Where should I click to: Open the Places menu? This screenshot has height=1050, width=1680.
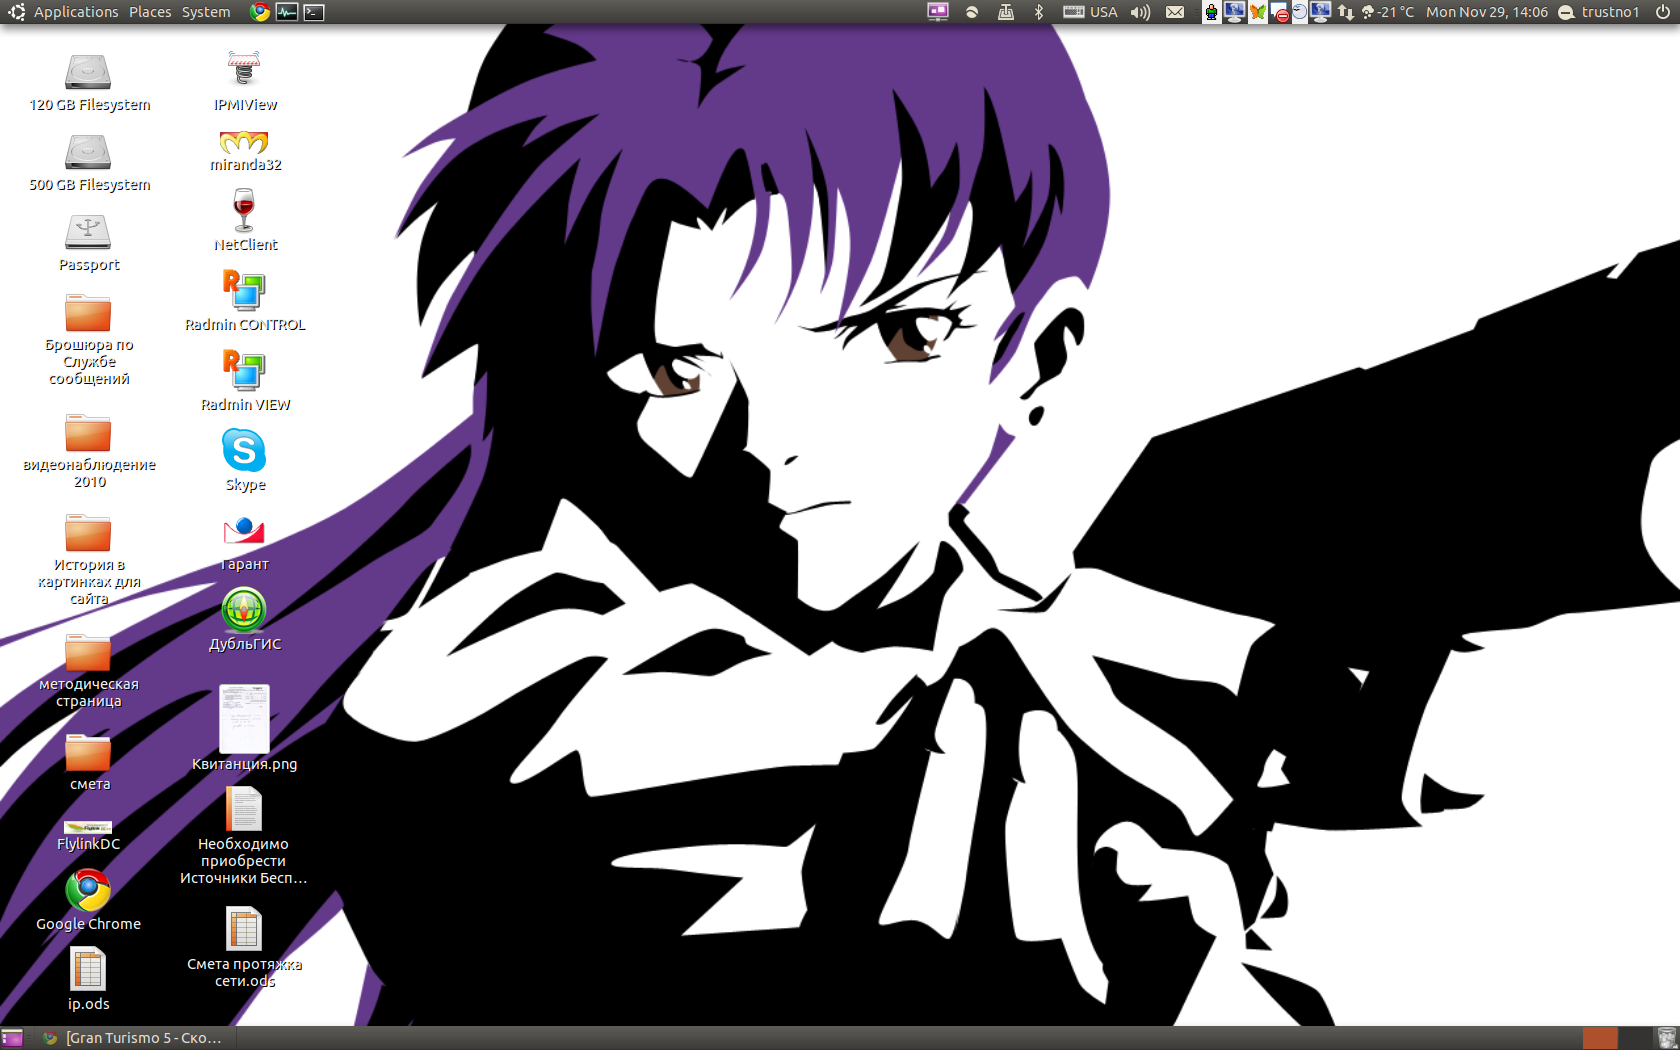150,12
